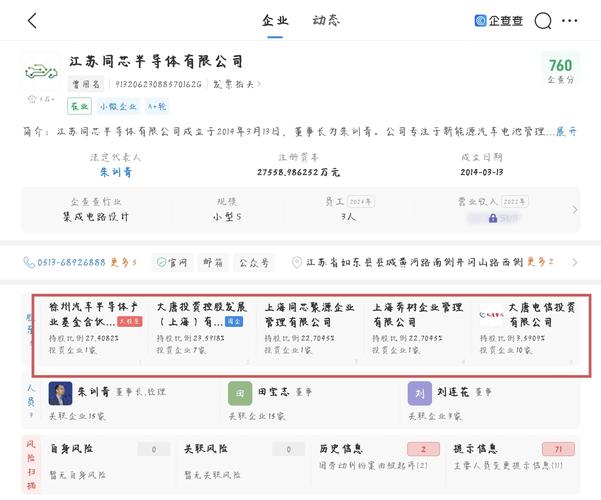
Task: Call phone number 0513-68926888
Action: 71,263
